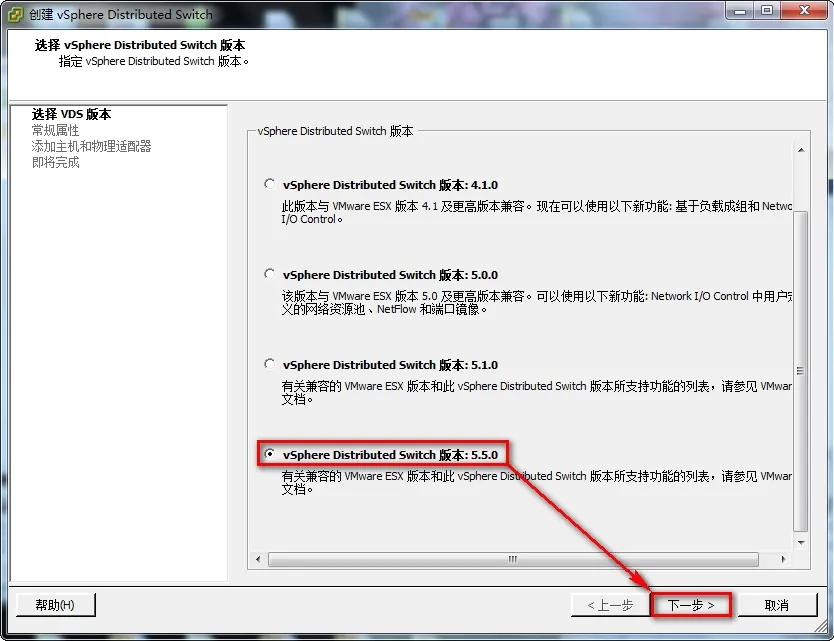The height and width of the screenshot is (641, 834).
Task: Click the horizontal scrollbar left arrow
Action: click(x=258, y=559)
